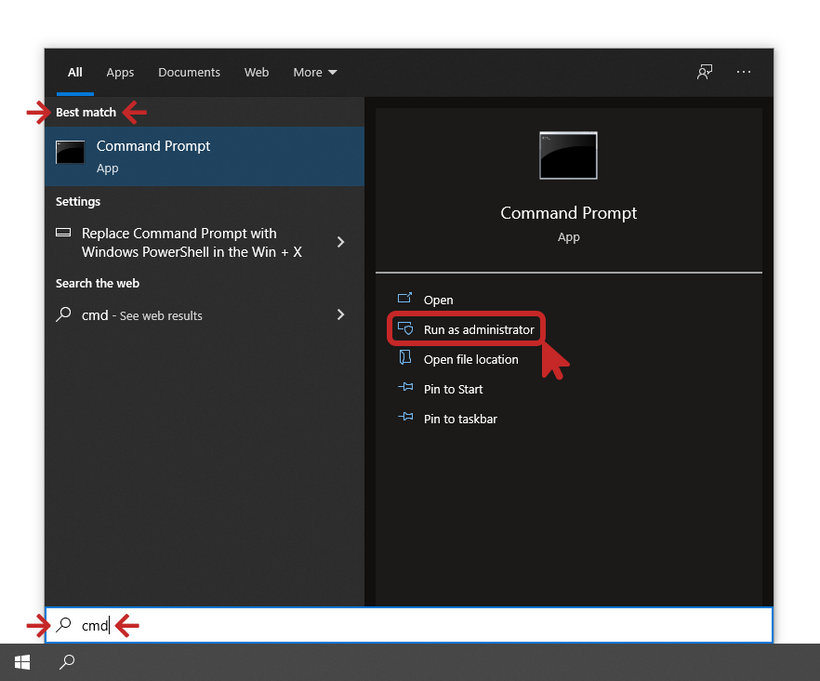Click the Windows Start button on taskbar
This screenshot has height=681, width=820.
pos(22,662)
